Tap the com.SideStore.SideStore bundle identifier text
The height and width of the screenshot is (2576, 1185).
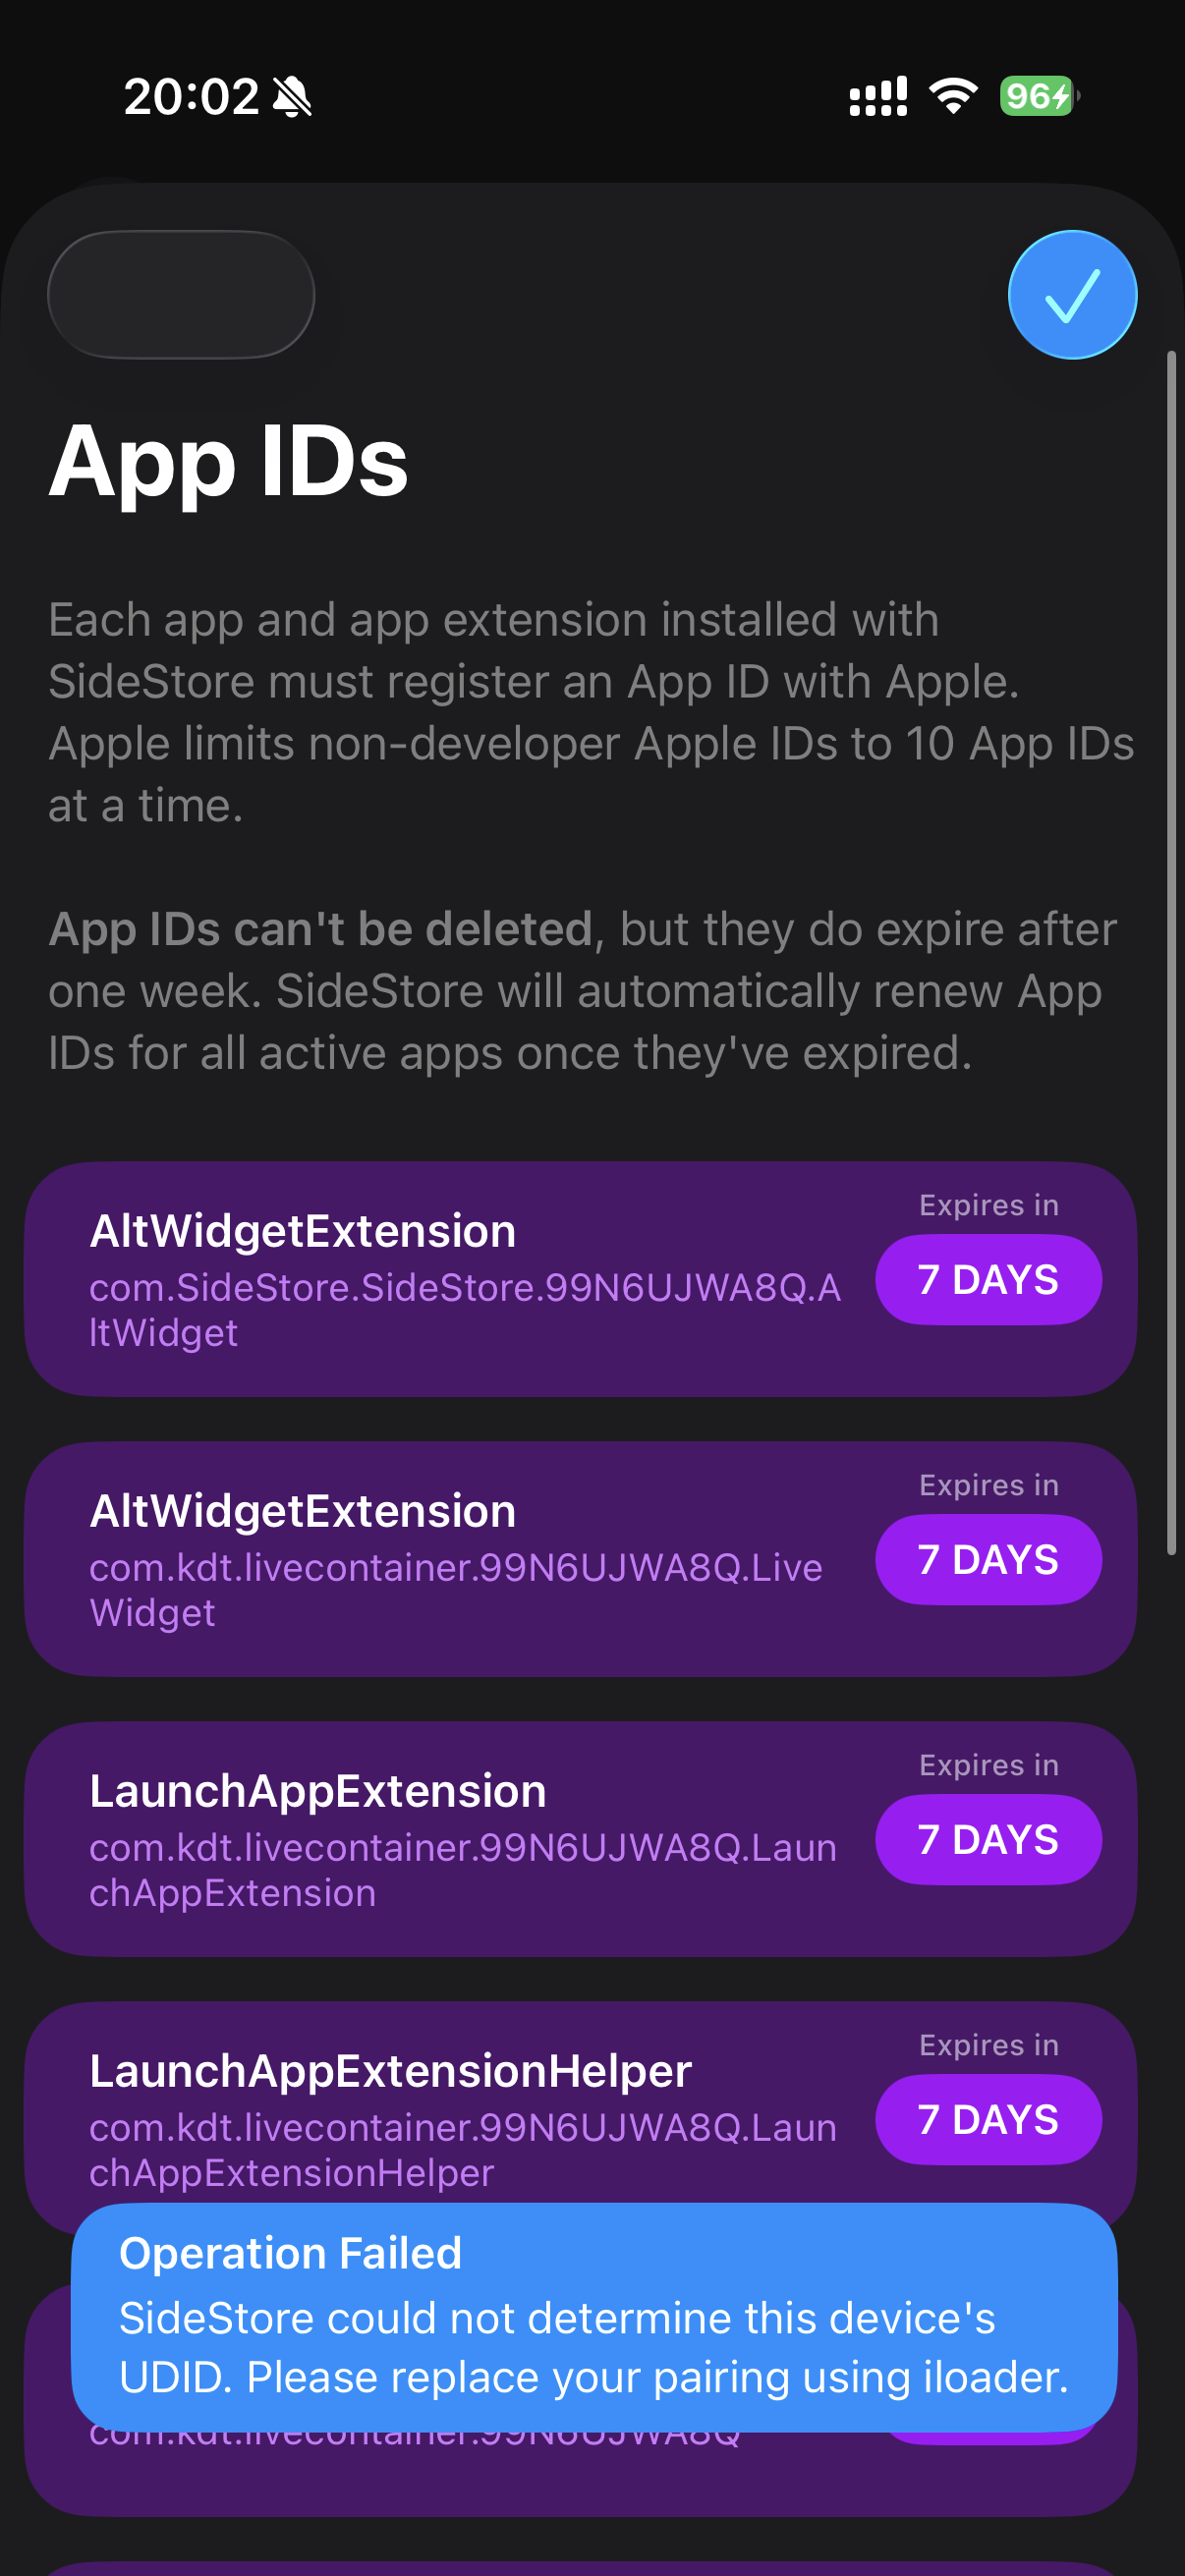coord(465,1310)
